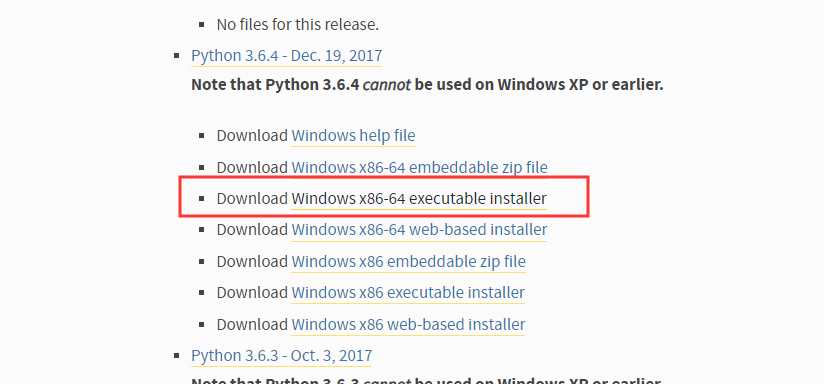
Task: Click the bullet next to x86-64 embeddable zip file
Action: (x=202, y=168)
